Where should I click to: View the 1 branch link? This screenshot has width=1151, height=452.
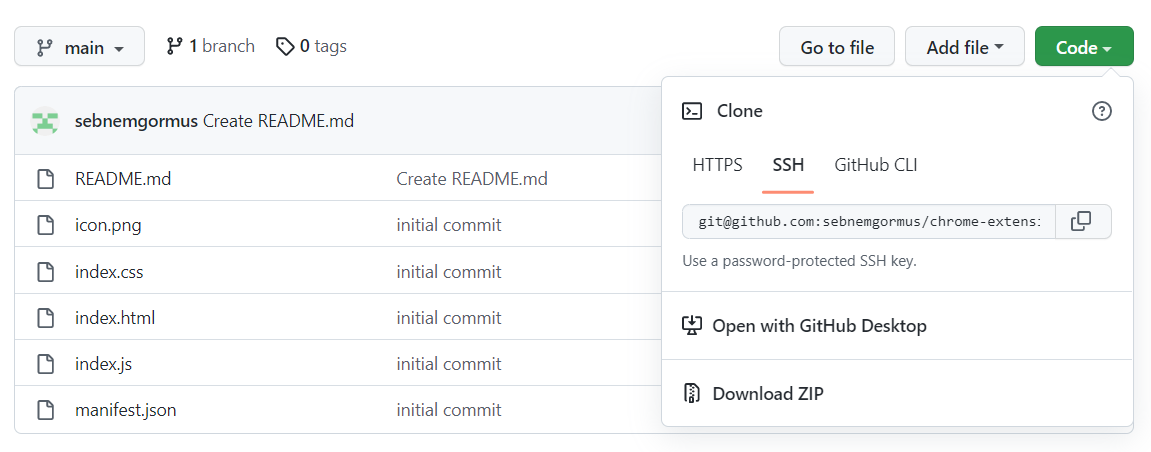pos(210,46)
